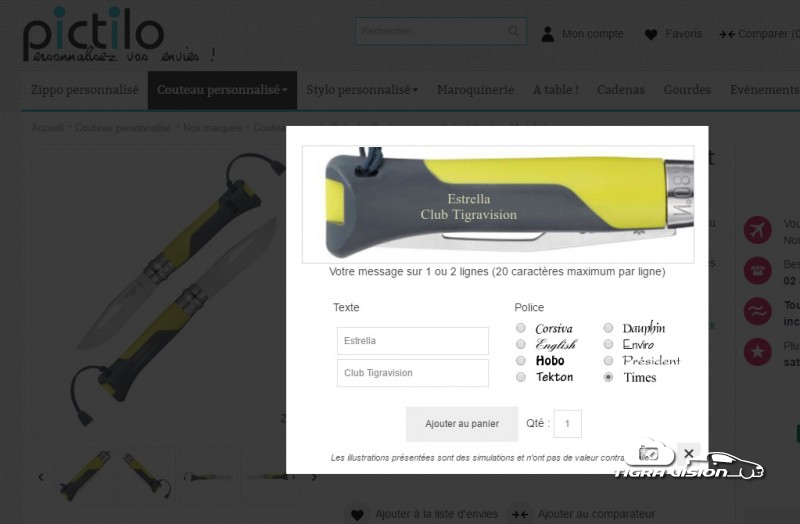Click the search magnifier icon
The width and height of the screenshot is (800, 524).
[x=513, y=31]
